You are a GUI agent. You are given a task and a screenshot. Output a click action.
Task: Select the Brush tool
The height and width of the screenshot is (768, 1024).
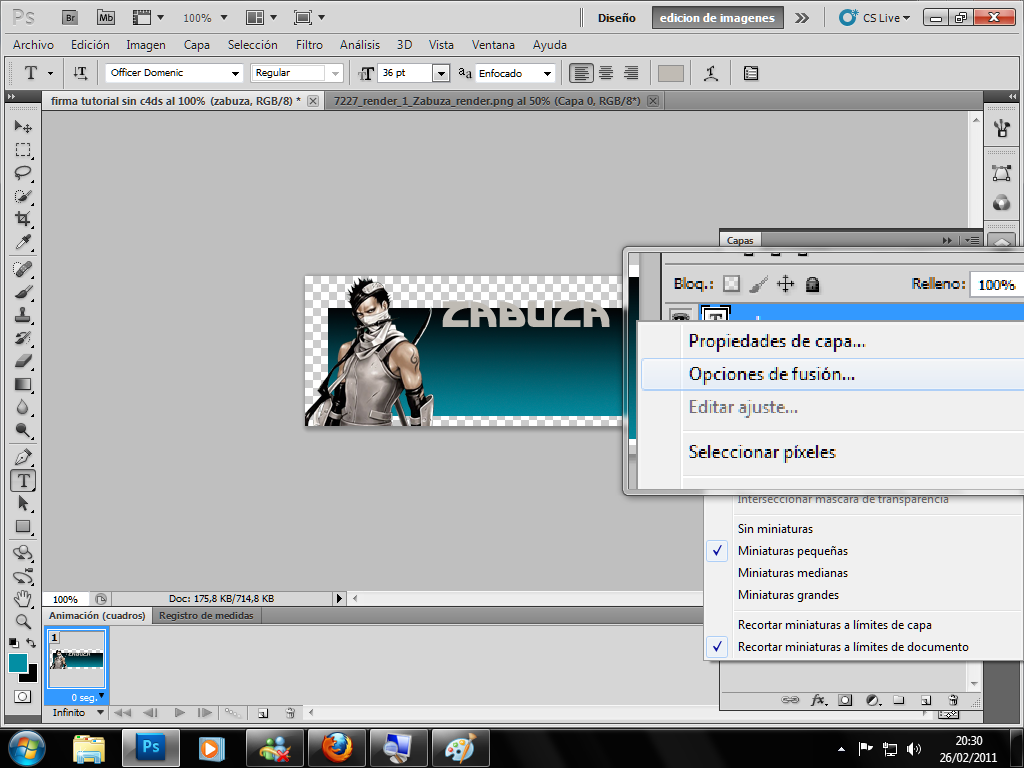pos(23,292)
